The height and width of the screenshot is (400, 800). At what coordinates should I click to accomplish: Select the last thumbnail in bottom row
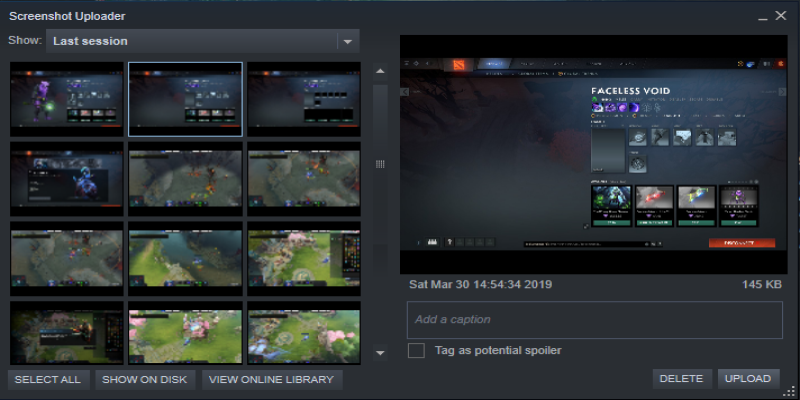pos(304,333)
